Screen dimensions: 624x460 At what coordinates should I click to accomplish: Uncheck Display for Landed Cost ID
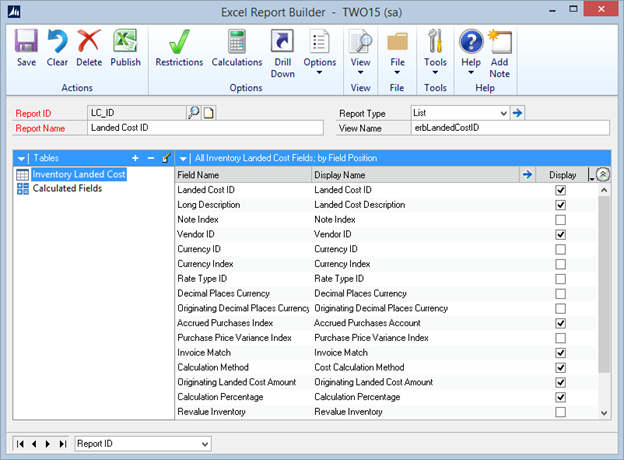[560, 190]
